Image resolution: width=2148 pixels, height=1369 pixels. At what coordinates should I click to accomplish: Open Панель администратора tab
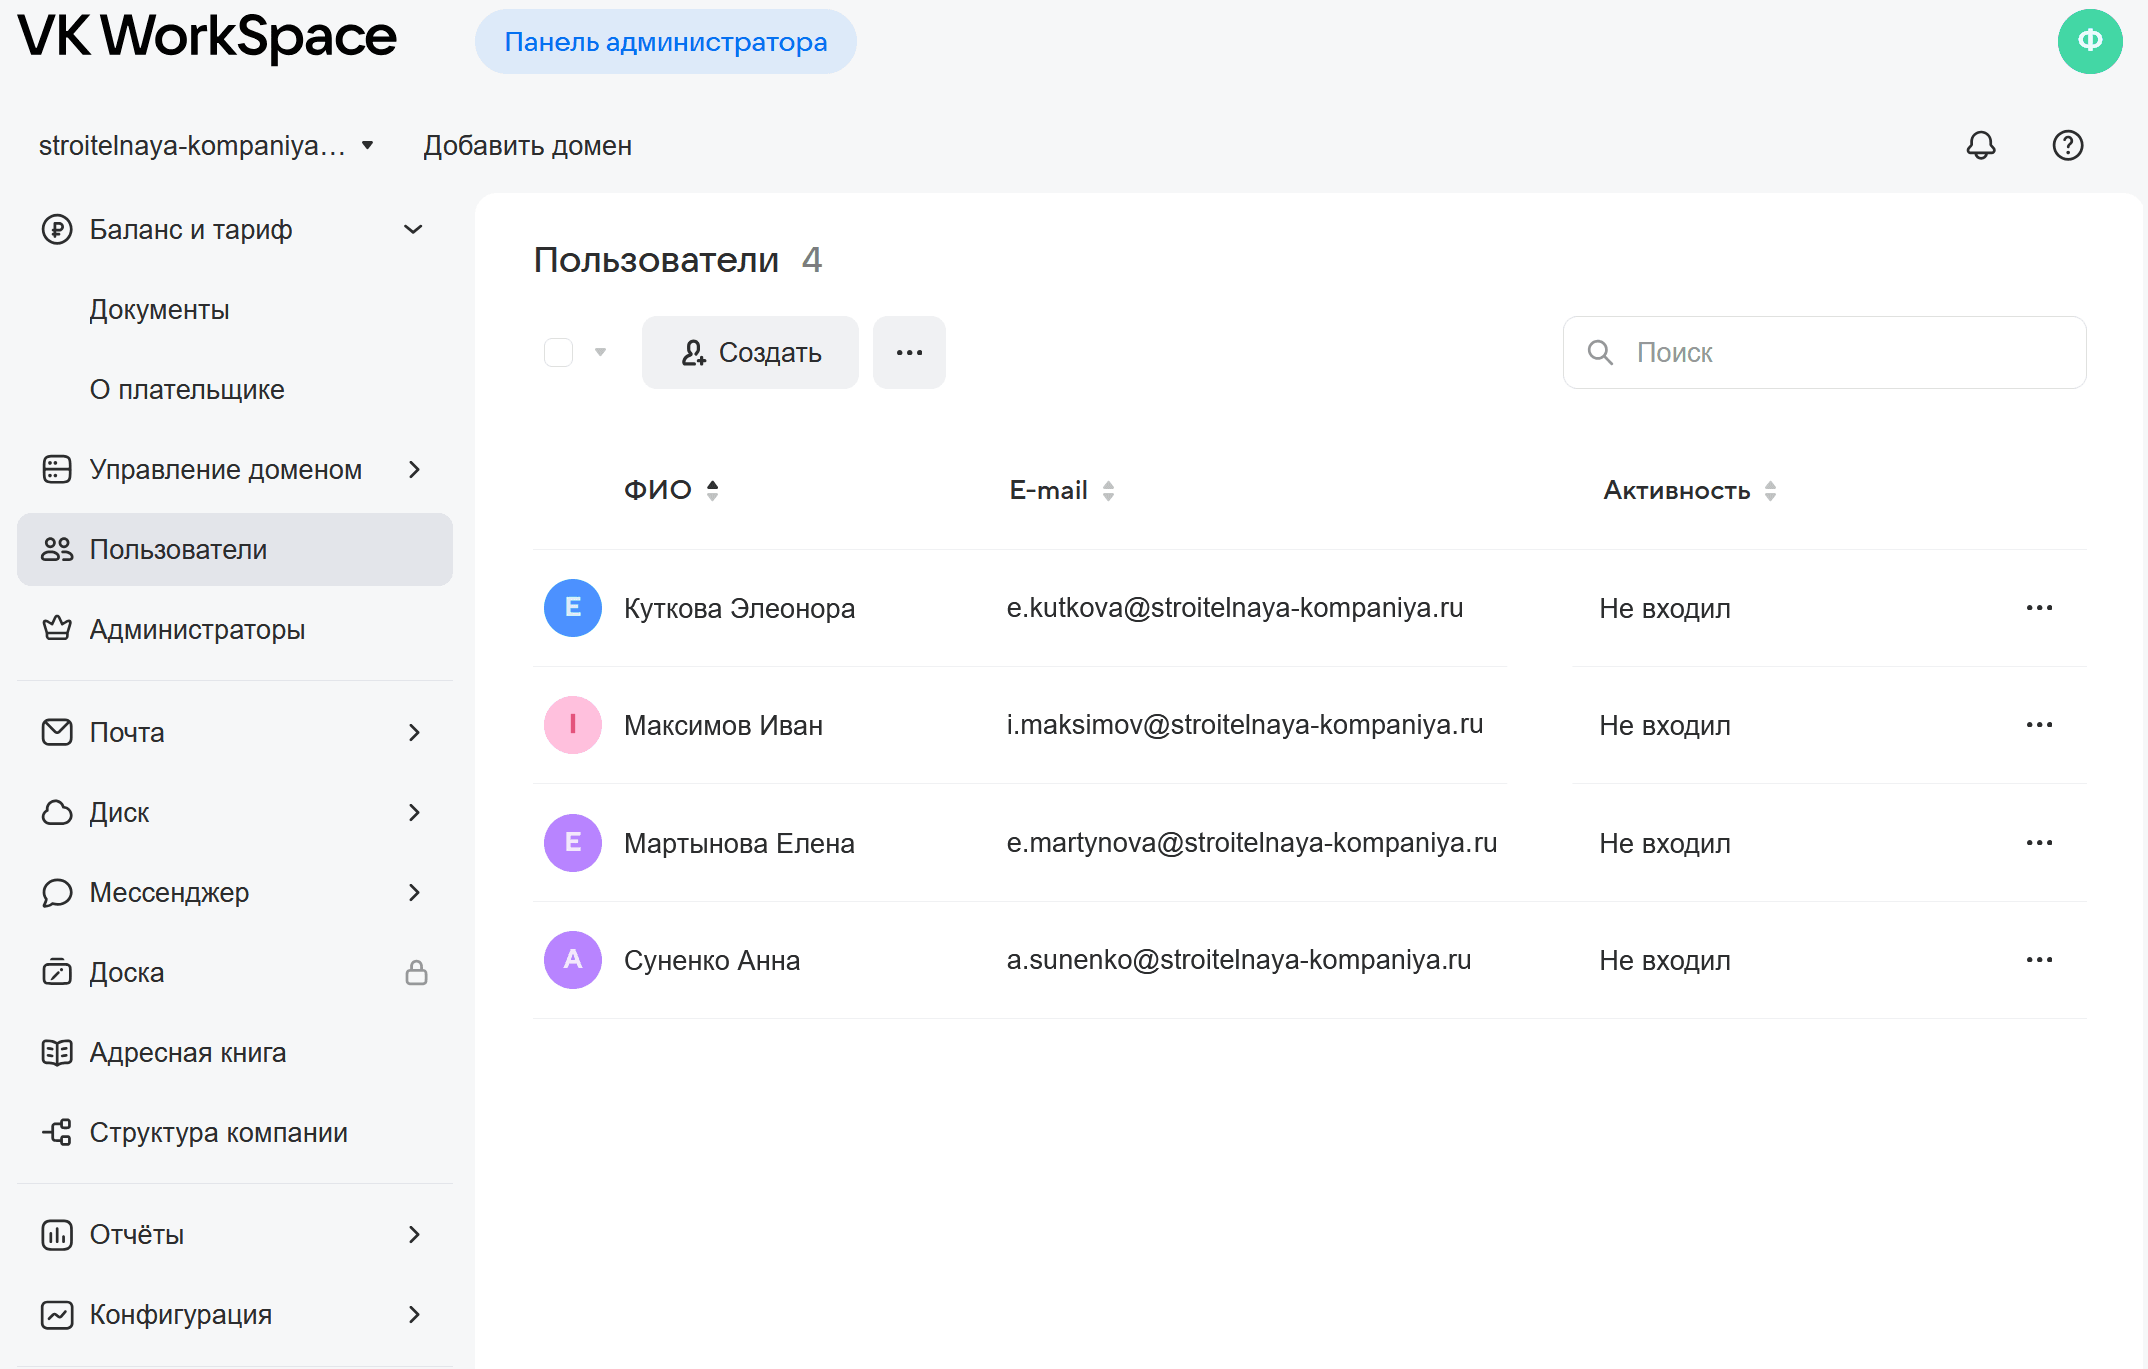pyautogui.click(x=665, y=41)
